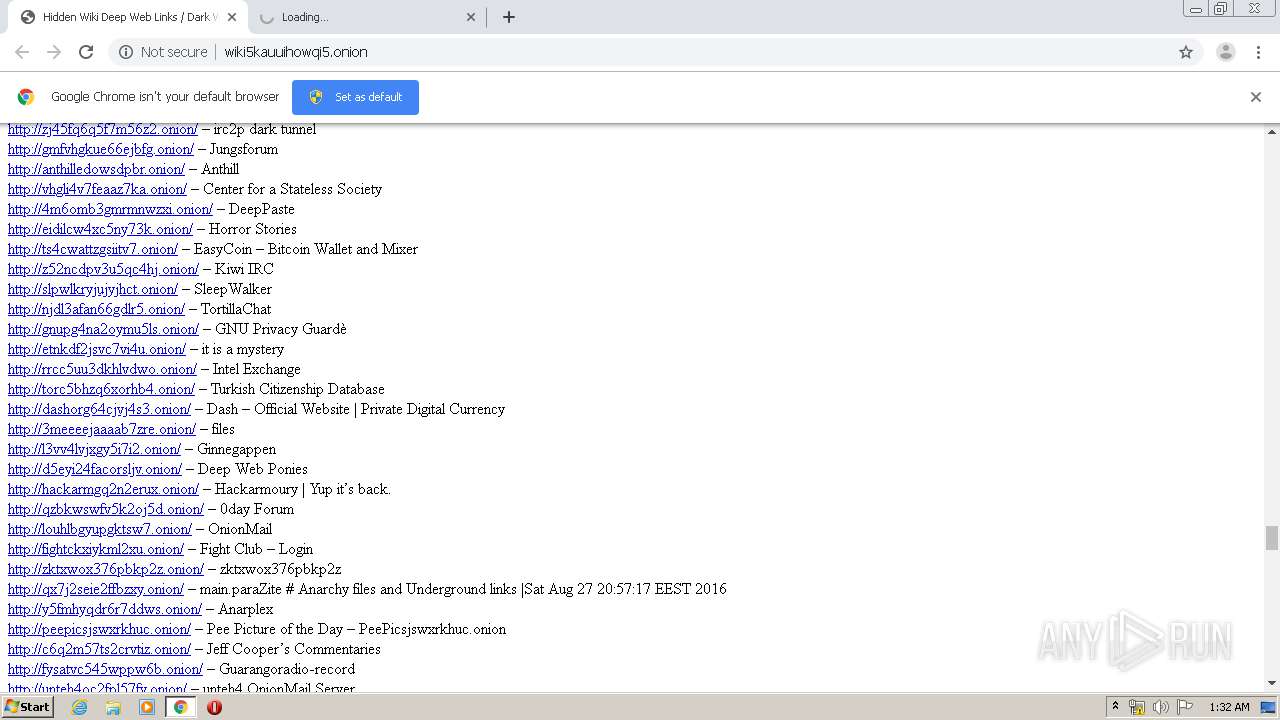
Task: Open the Windows Start menu
Action: pos(27,707)
